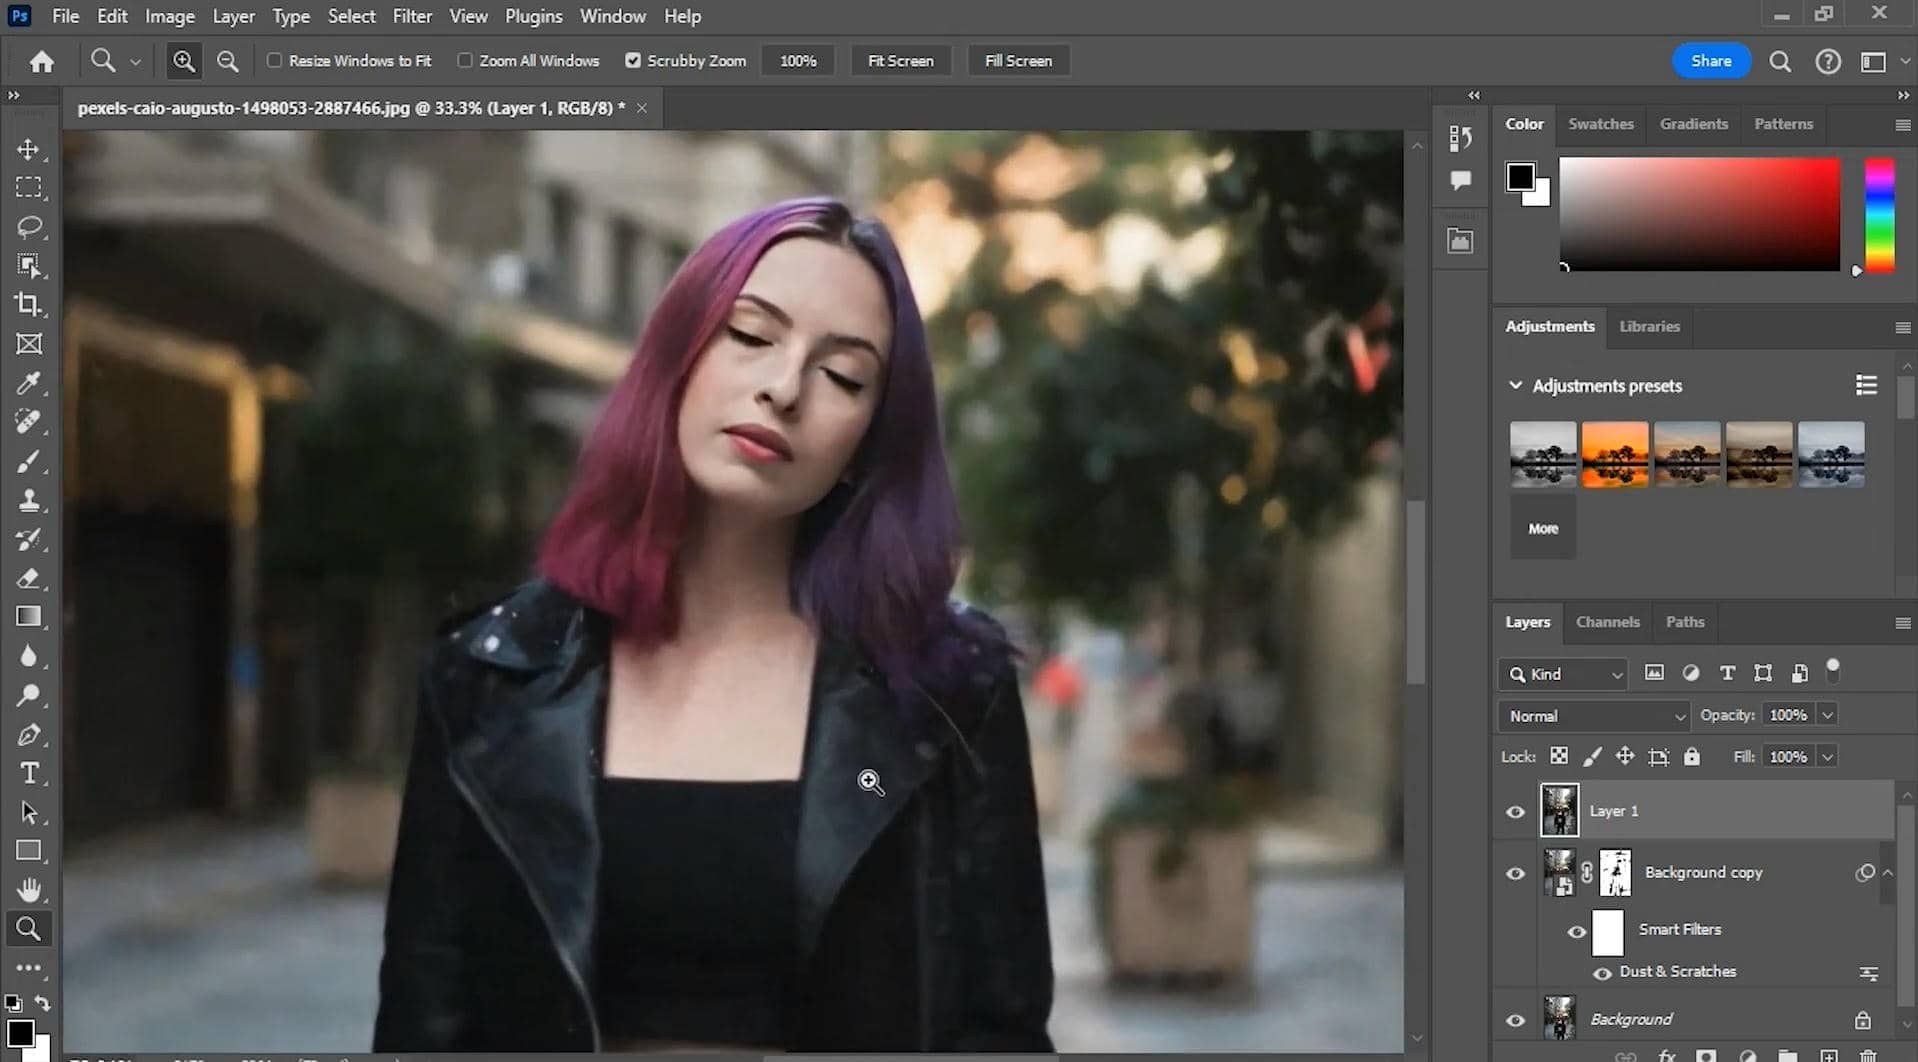Click the zoom out magnifier icon
Viewport: 1918px width, 1062px height.
(x=228, y=61)
